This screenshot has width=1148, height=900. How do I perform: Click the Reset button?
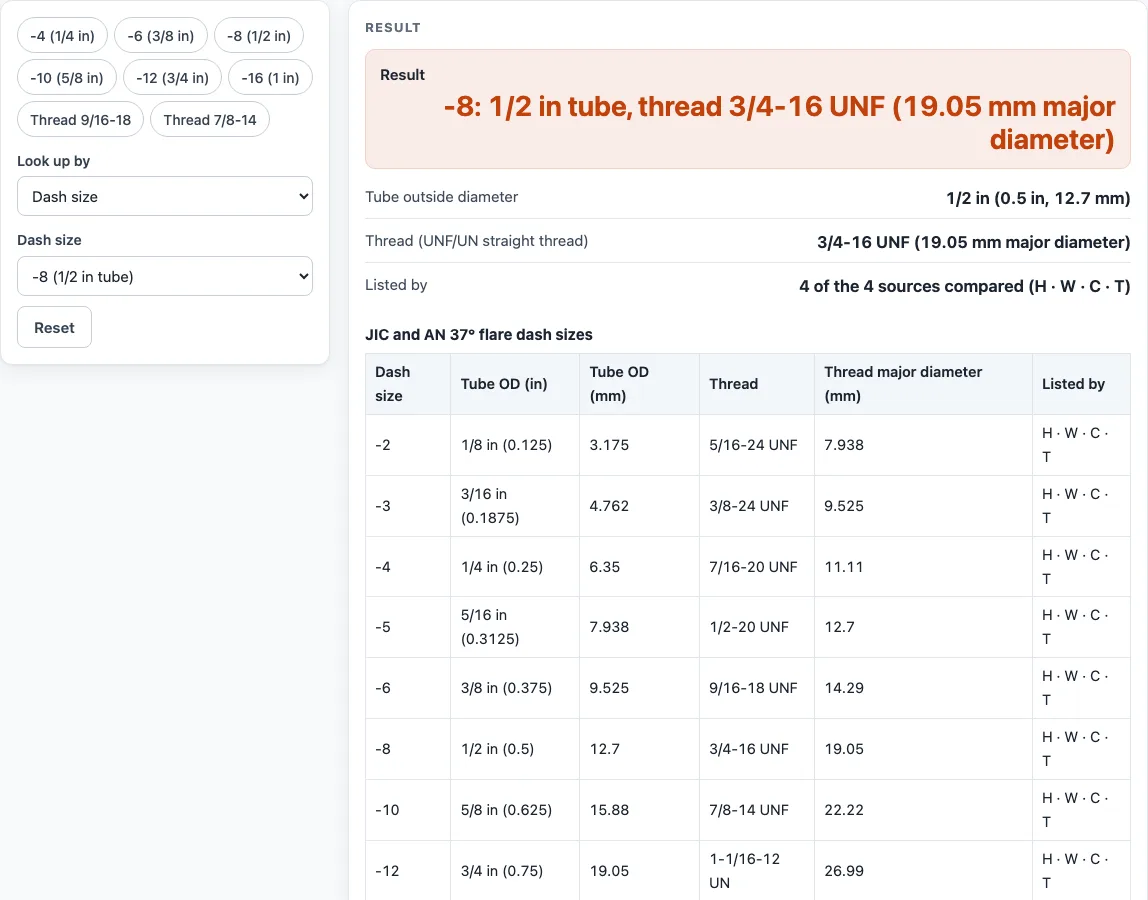tap(54, 327)
